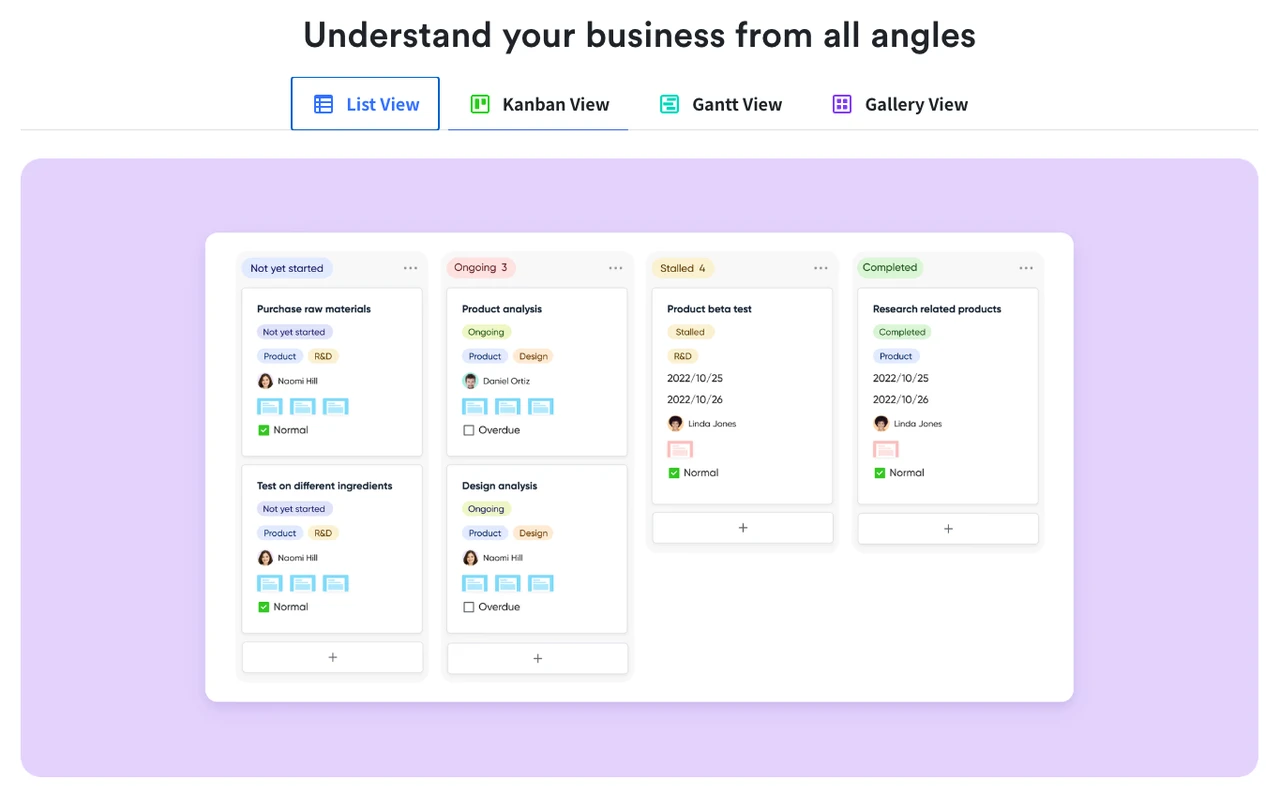1280x795 pixels.
Task: Open the Not yet started column options menu
Action: (410, 268)
